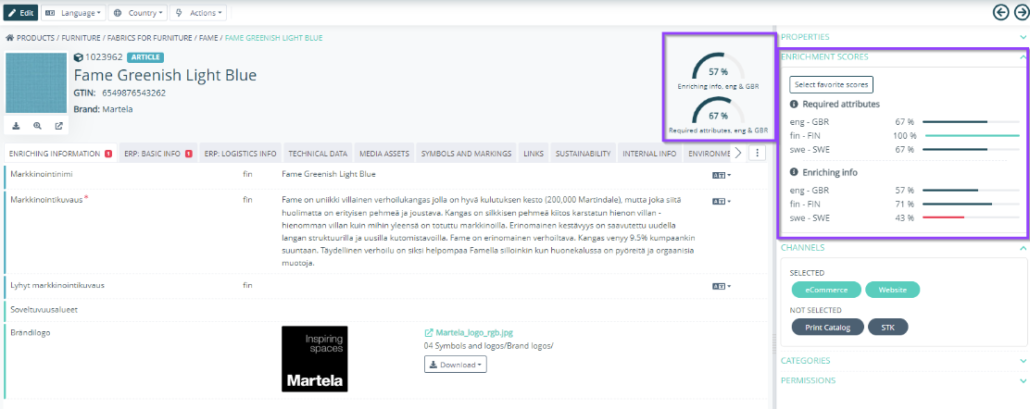Toggle the Print Catalog channel
This screenshot has width=1030, height=409.
coord(828,327)
